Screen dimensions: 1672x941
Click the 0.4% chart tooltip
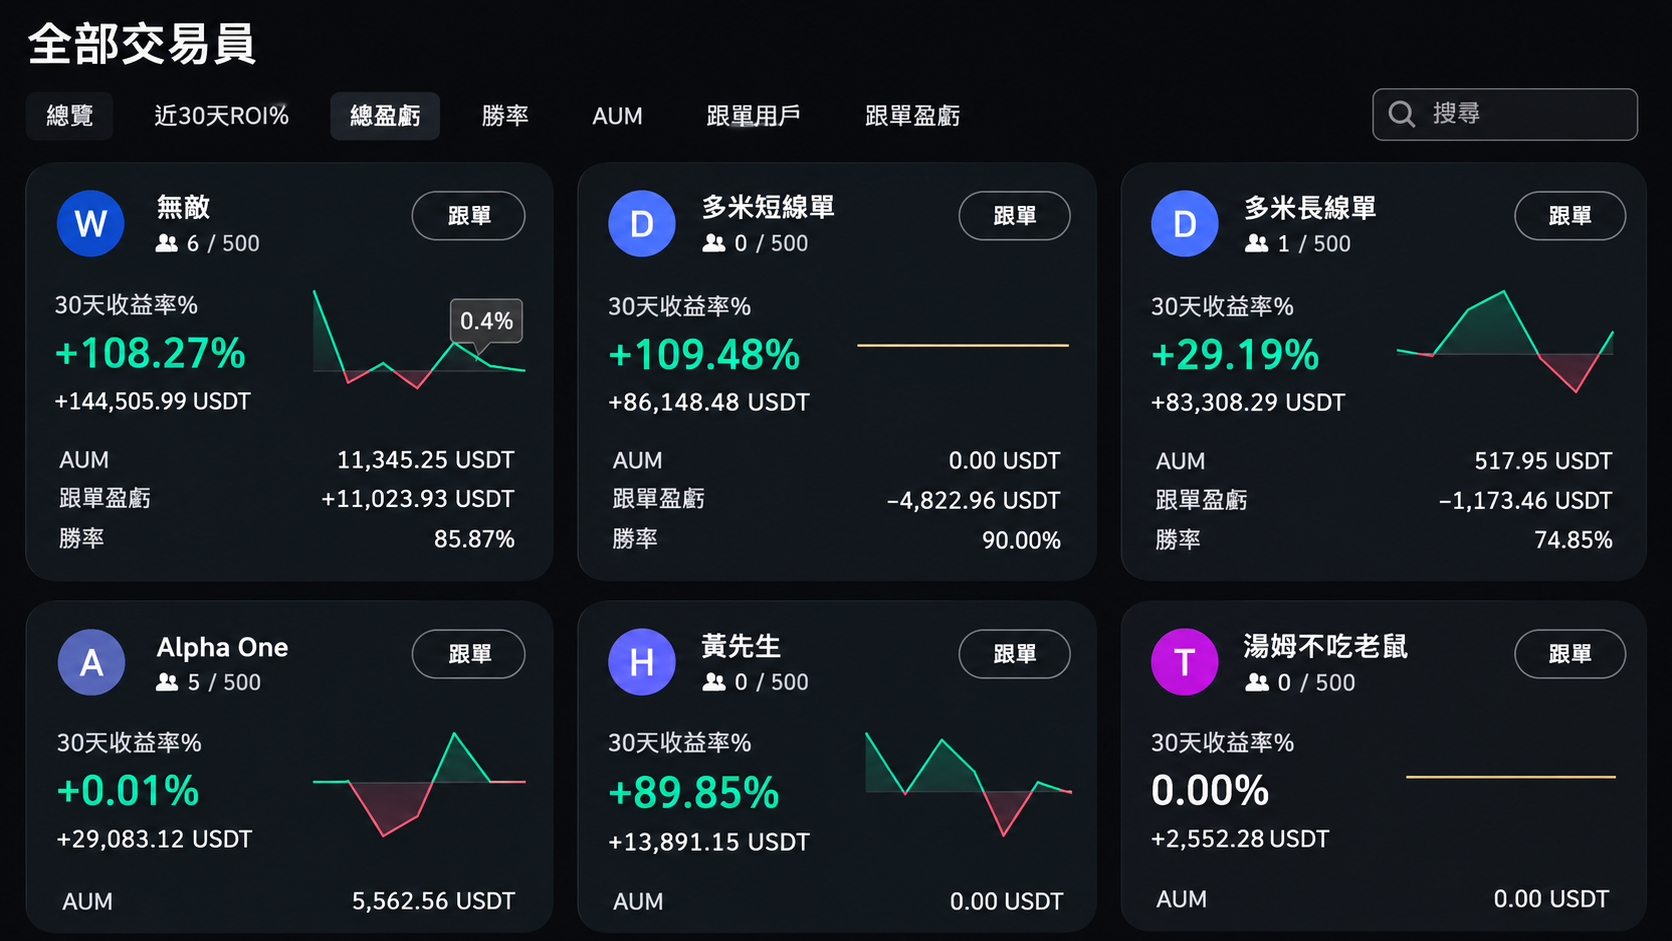click(x=486, y=321)
